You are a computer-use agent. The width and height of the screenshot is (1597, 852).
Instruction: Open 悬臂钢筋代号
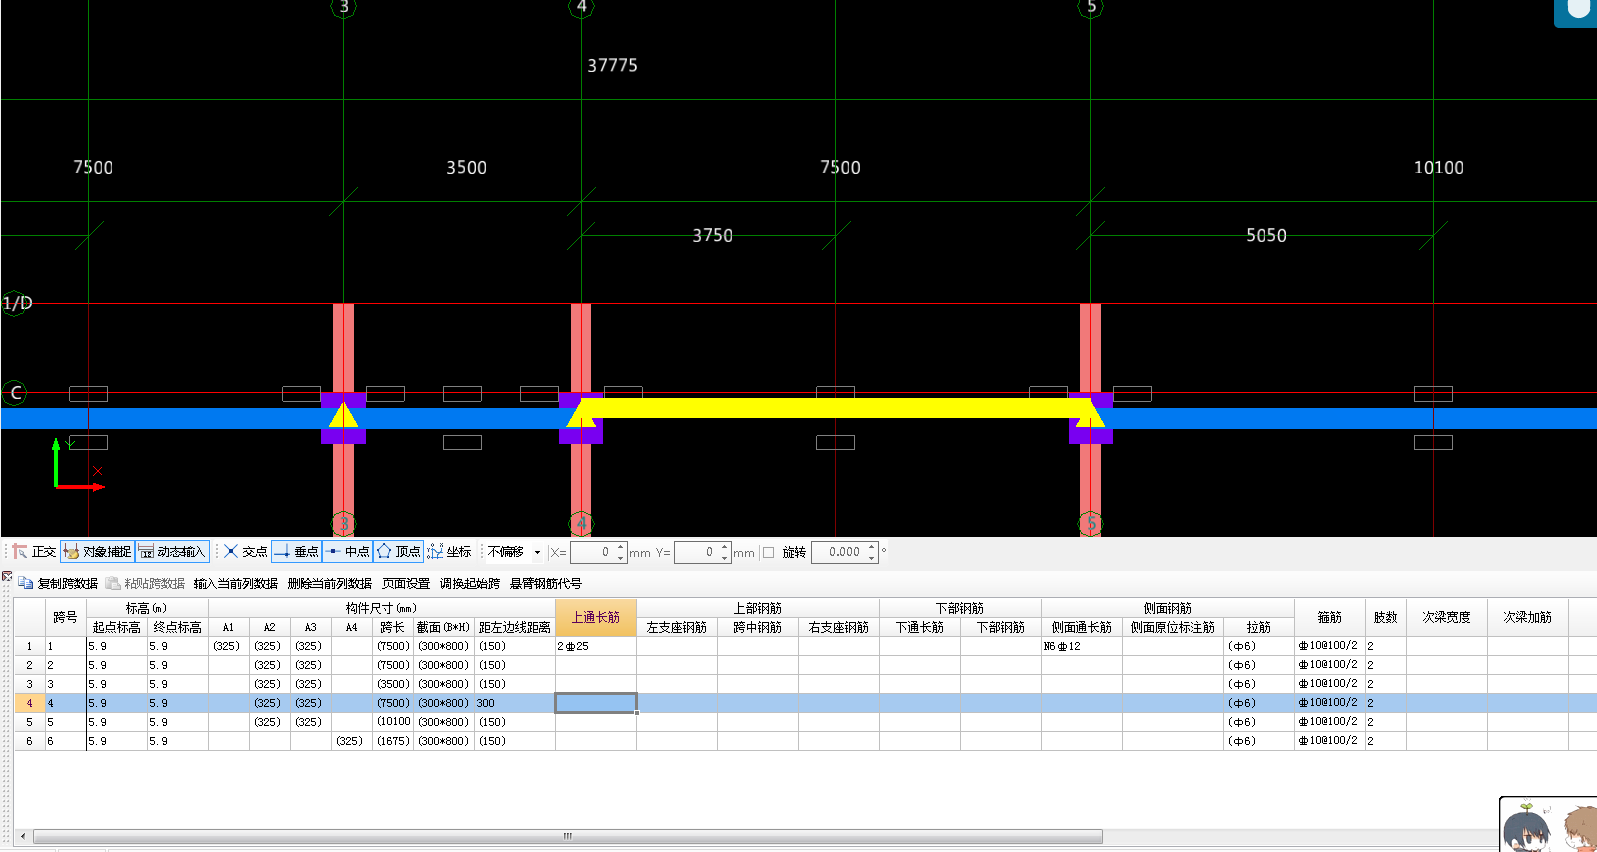coord(546,583)
